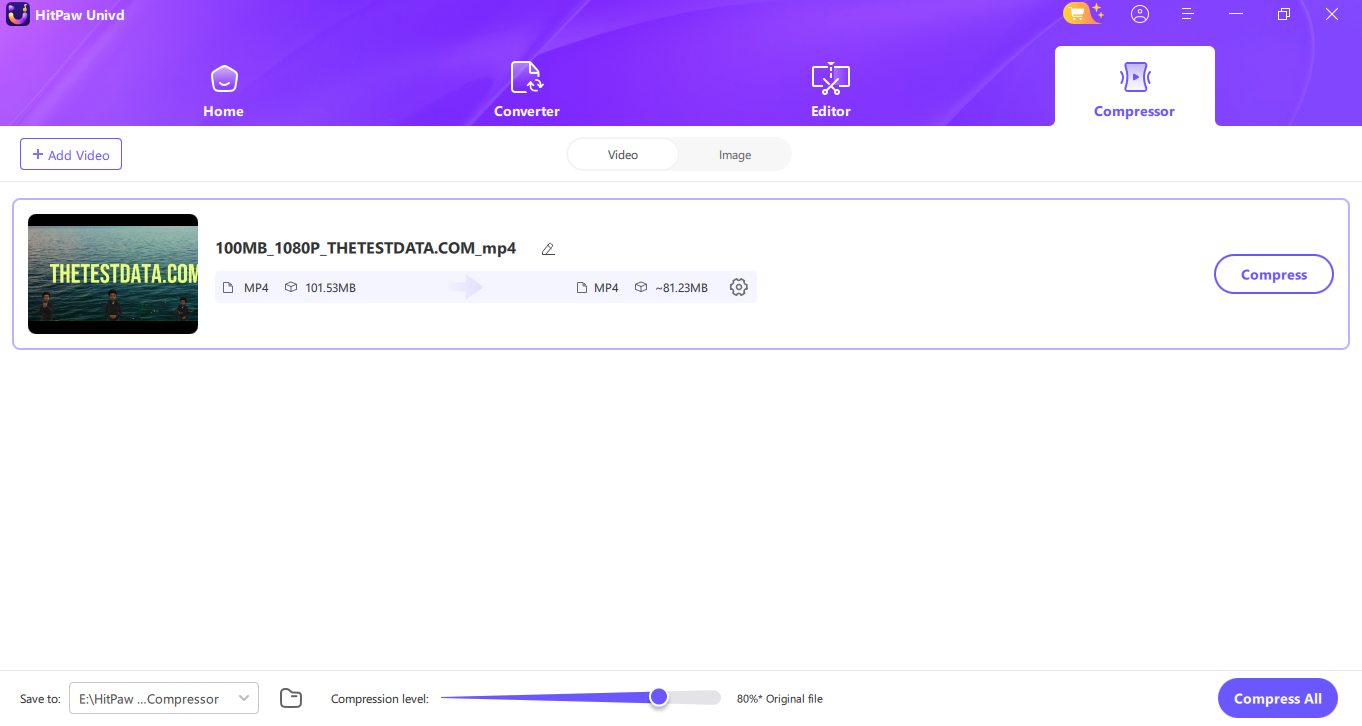Click the rename pencil icon beside the file name

(x=548, y=249)
